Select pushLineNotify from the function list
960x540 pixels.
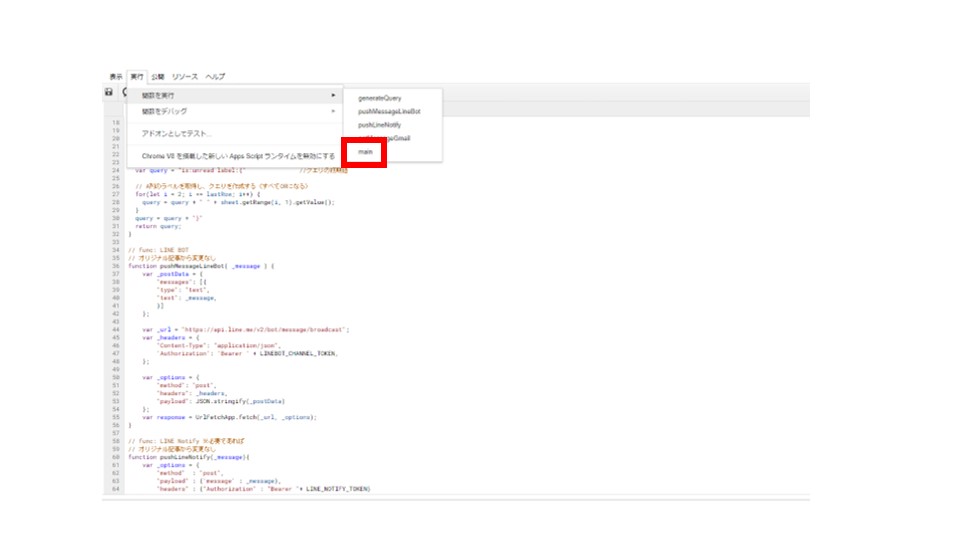tap(380, 125)
